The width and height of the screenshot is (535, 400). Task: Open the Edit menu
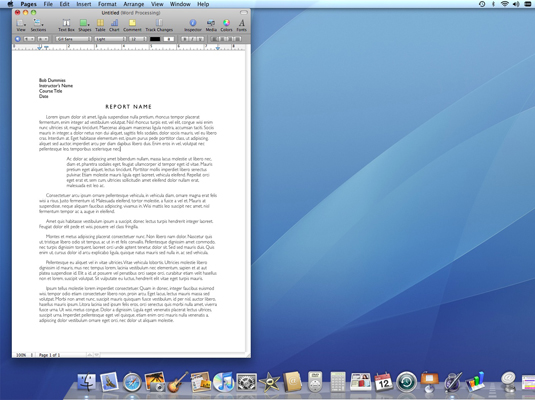pos(64,4)
